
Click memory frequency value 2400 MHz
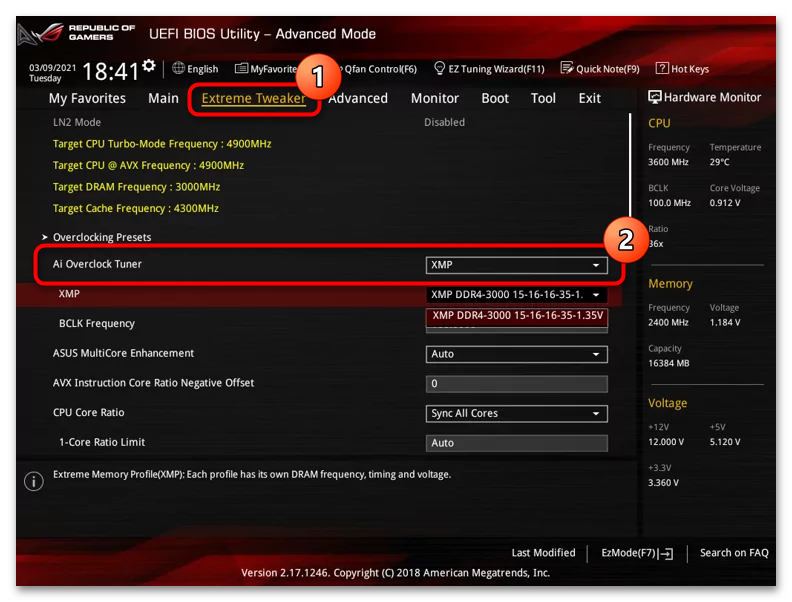point(668,323)
